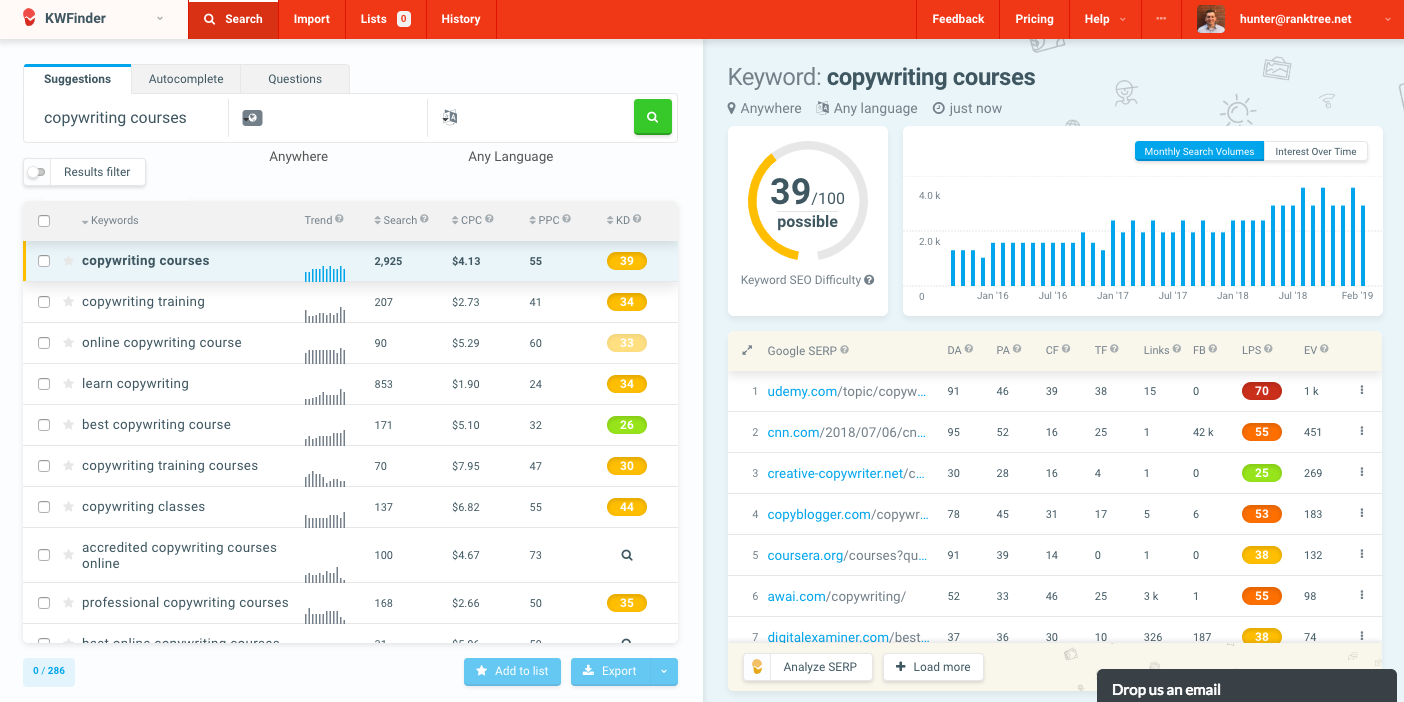This screenshot has width=1404, height=702.
Task: Expand the Google SERP table fullscreen
Action: (746, 351)
